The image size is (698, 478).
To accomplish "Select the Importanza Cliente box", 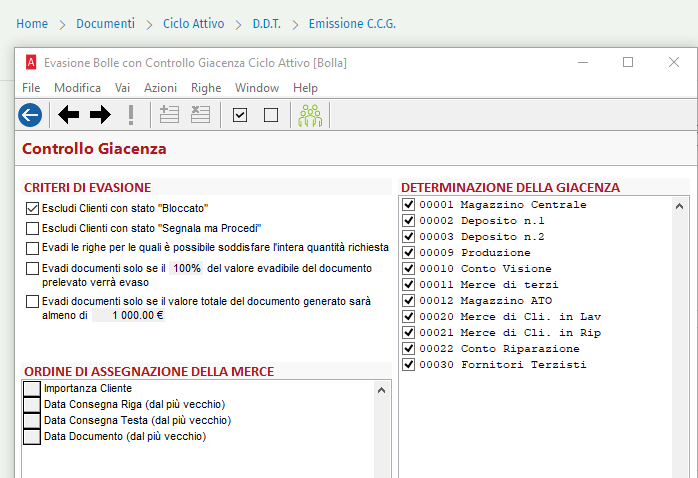I will click(32, 389).
